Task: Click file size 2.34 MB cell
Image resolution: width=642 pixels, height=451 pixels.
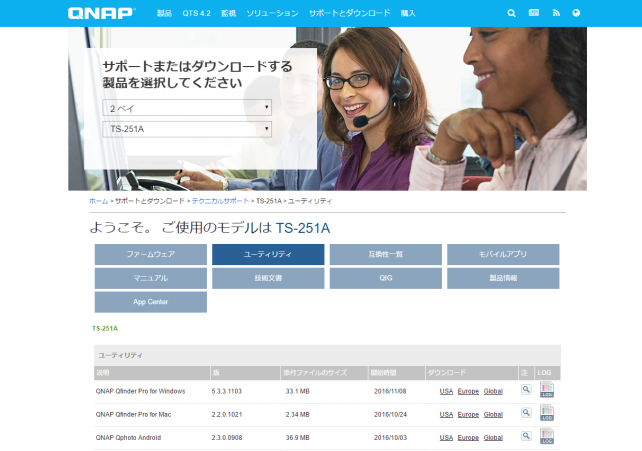Action: (x=298, y=415)
